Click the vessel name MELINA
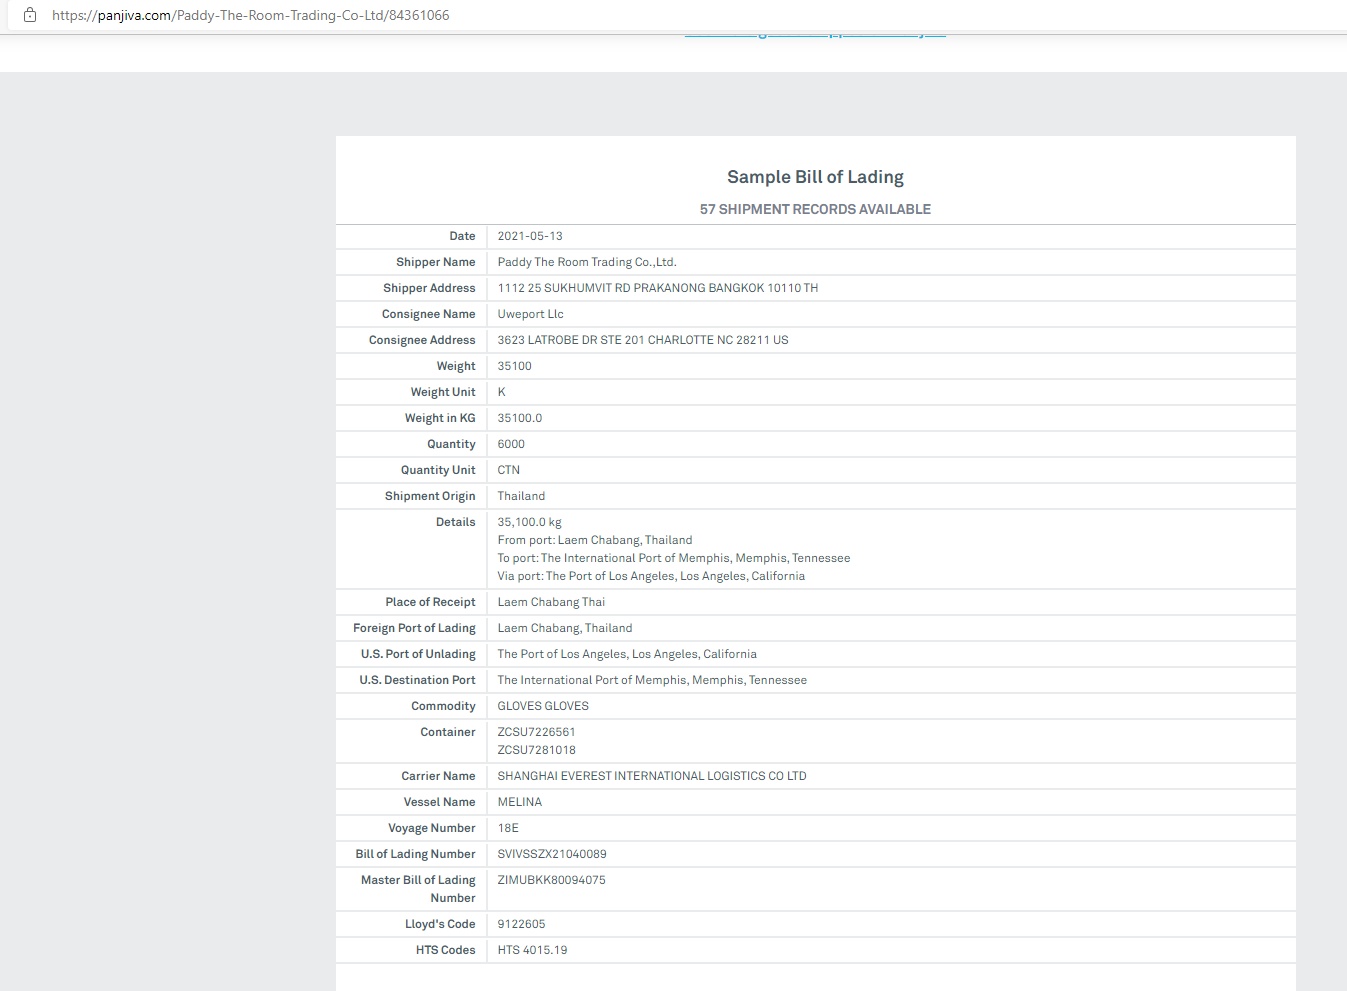The image size is (1347, 991). [x=520, y=802]
